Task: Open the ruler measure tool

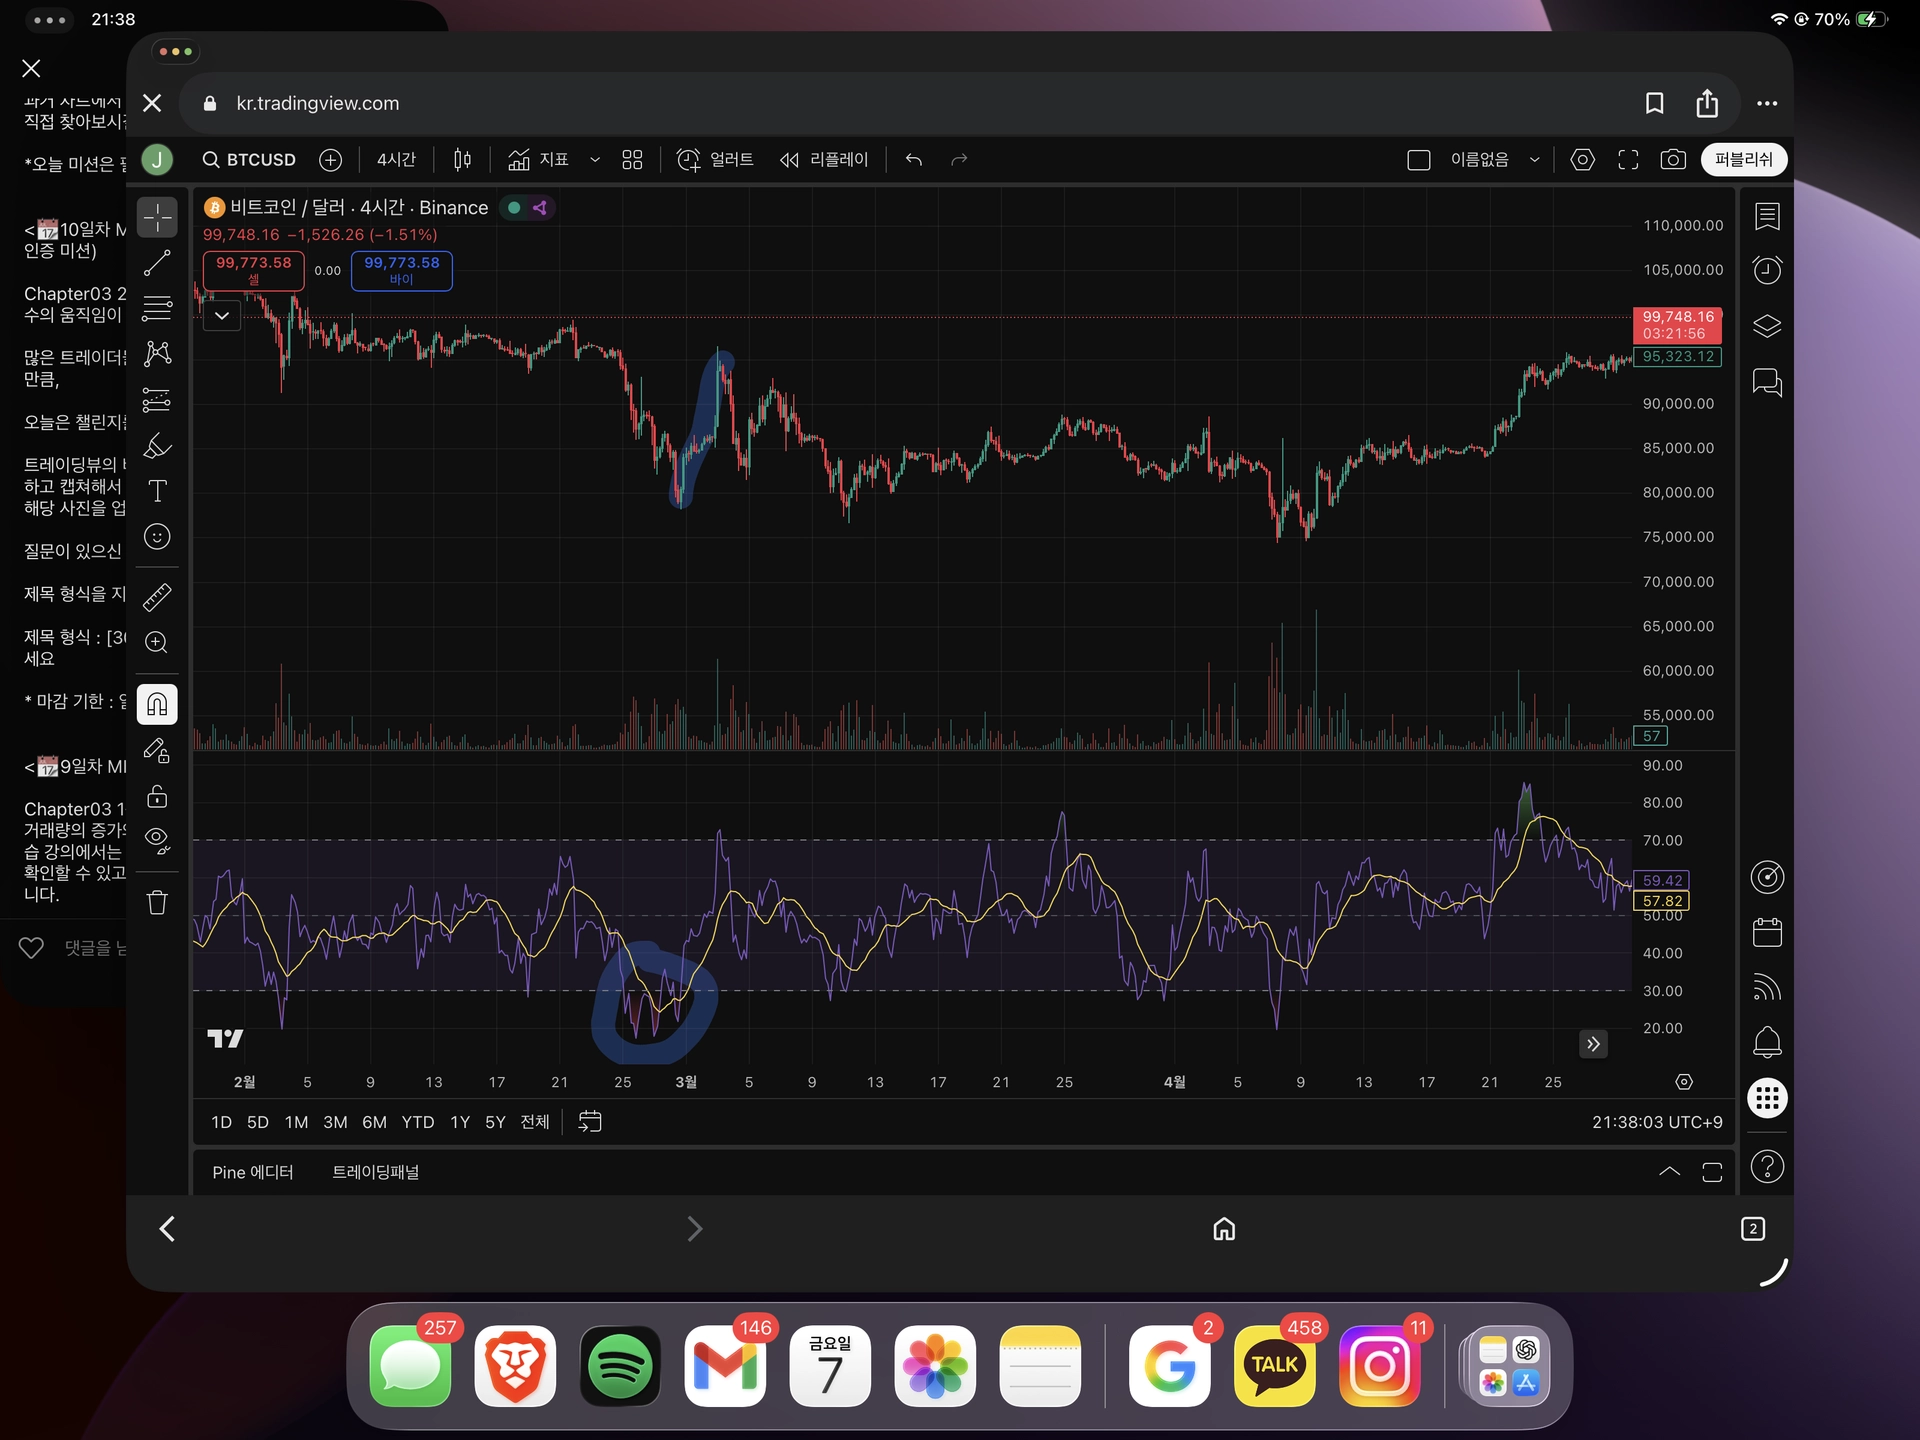Action: coord(157,597)
